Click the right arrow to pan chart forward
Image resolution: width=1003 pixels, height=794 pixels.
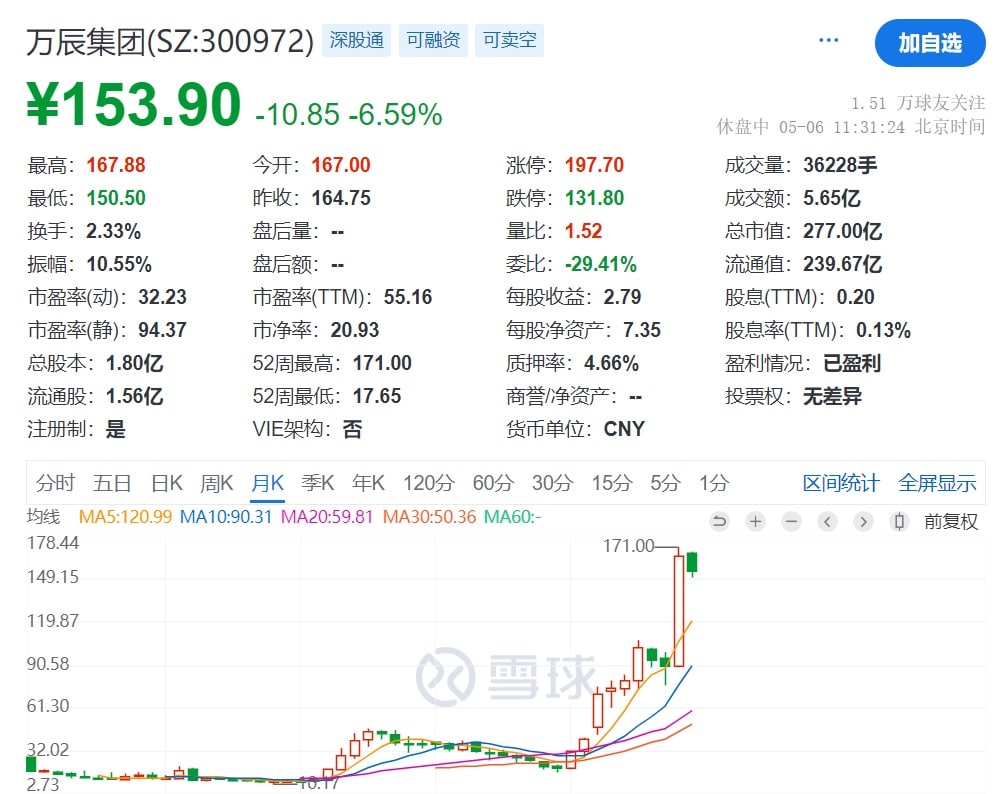(862, 521)
